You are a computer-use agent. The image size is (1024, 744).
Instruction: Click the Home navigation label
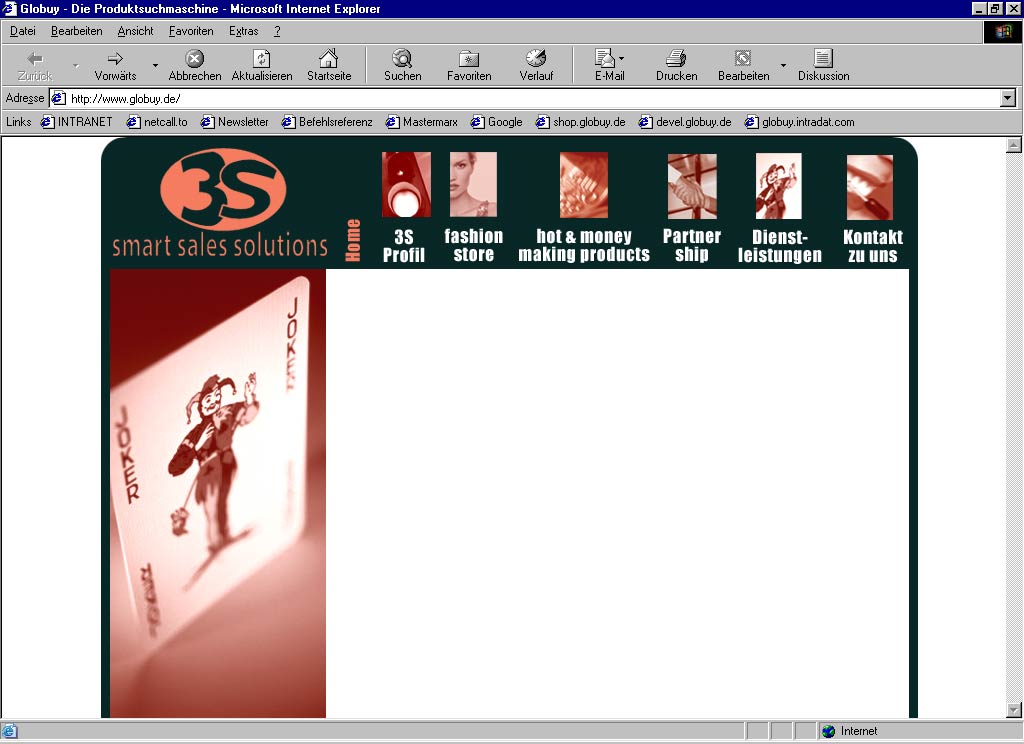tap(353, 240)
